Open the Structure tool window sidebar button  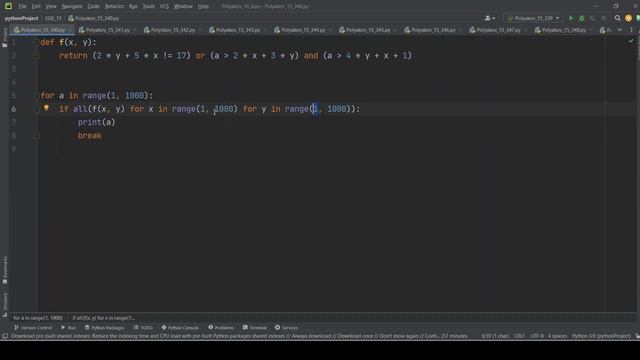point(4,304)
